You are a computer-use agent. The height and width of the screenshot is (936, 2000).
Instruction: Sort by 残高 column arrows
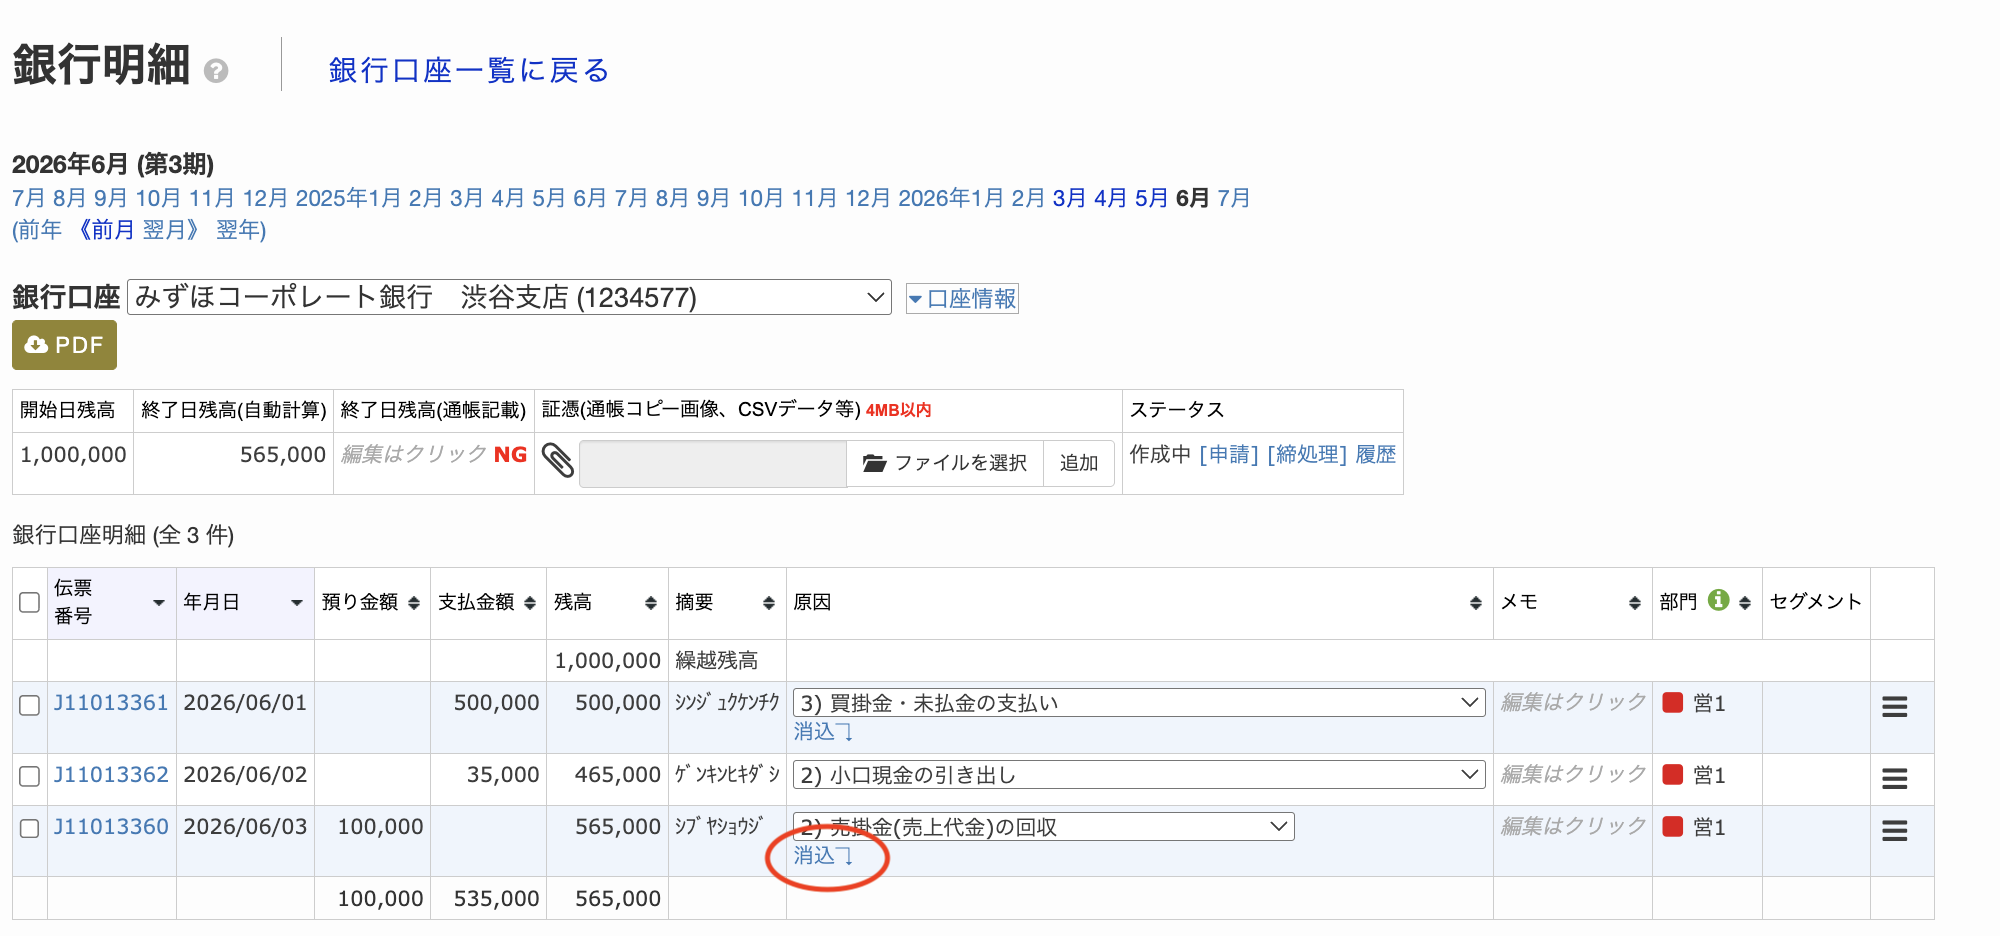pos(651,603)
